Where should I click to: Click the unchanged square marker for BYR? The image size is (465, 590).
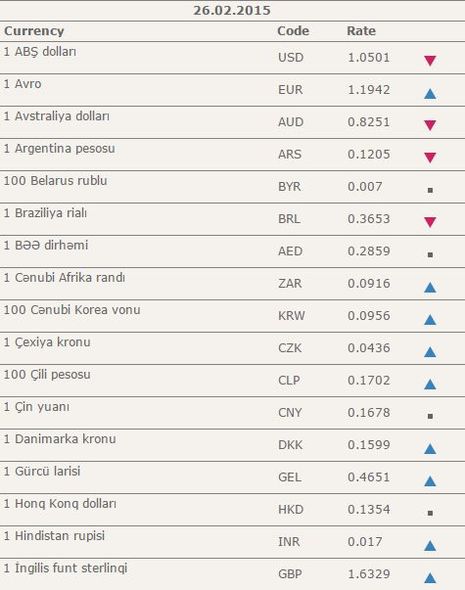[430, 190]
